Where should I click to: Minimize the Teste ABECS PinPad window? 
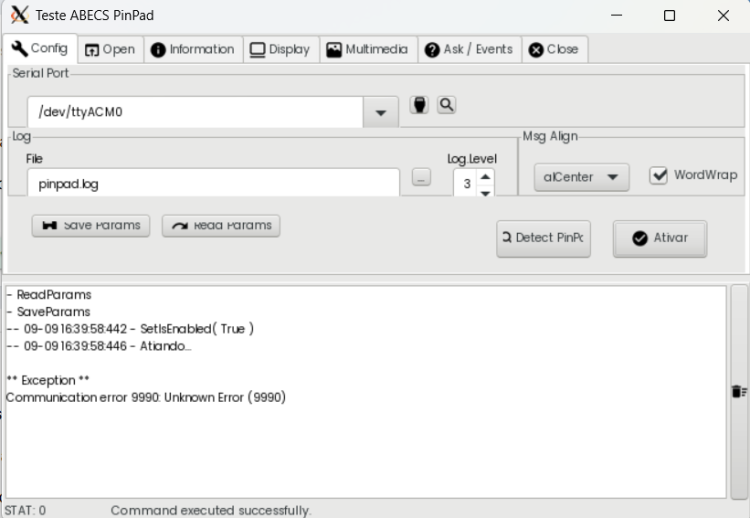tap(617, 15)
